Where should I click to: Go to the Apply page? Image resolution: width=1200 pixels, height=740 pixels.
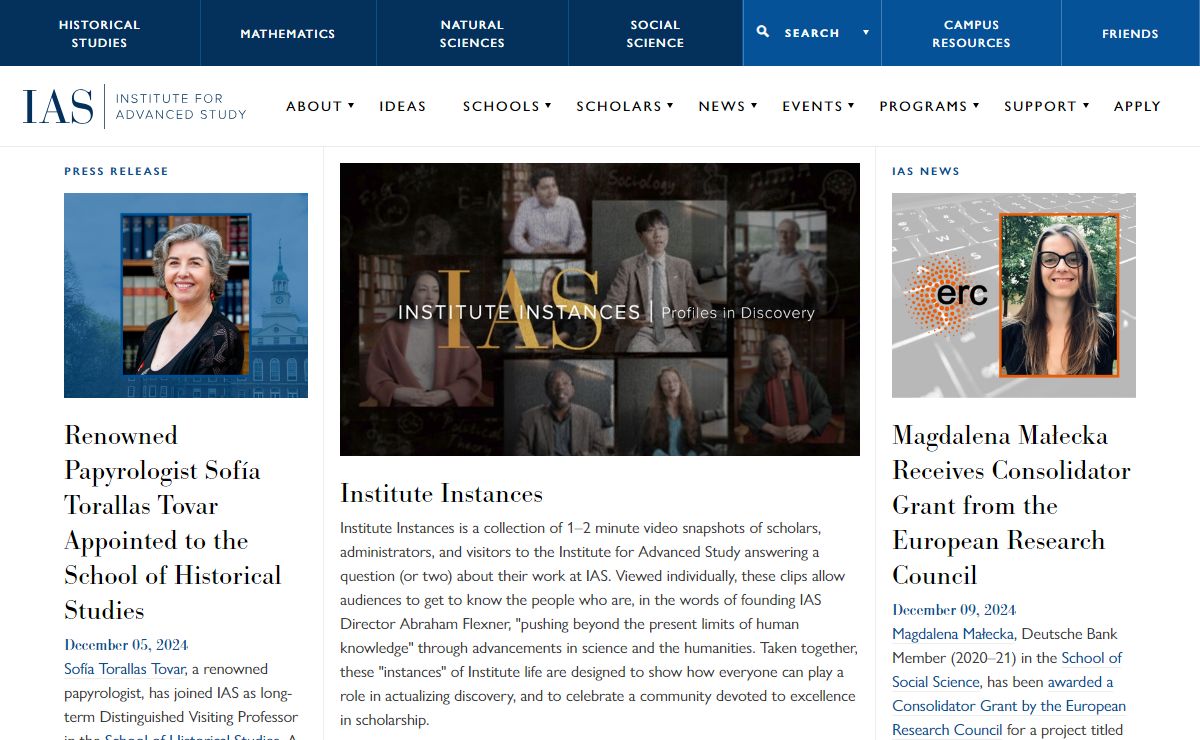click(x=1137, y=106)
